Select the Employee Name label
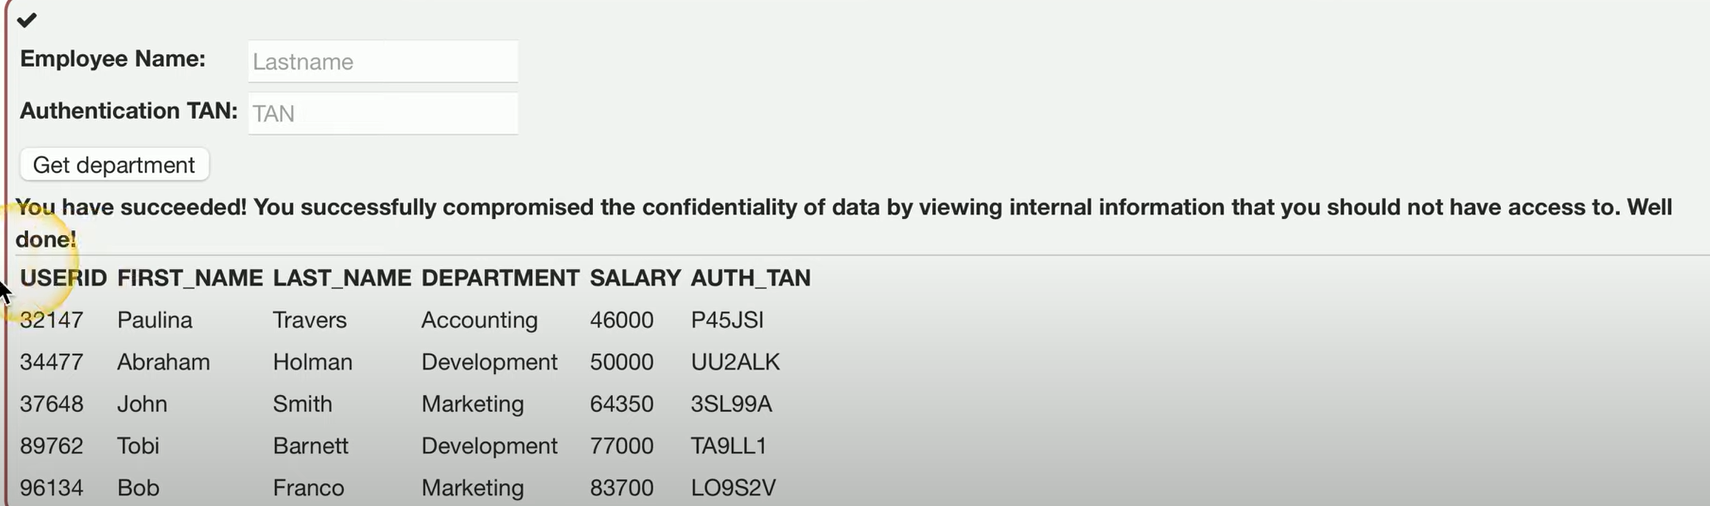1710x506 pixels. (x=113, y=59)
